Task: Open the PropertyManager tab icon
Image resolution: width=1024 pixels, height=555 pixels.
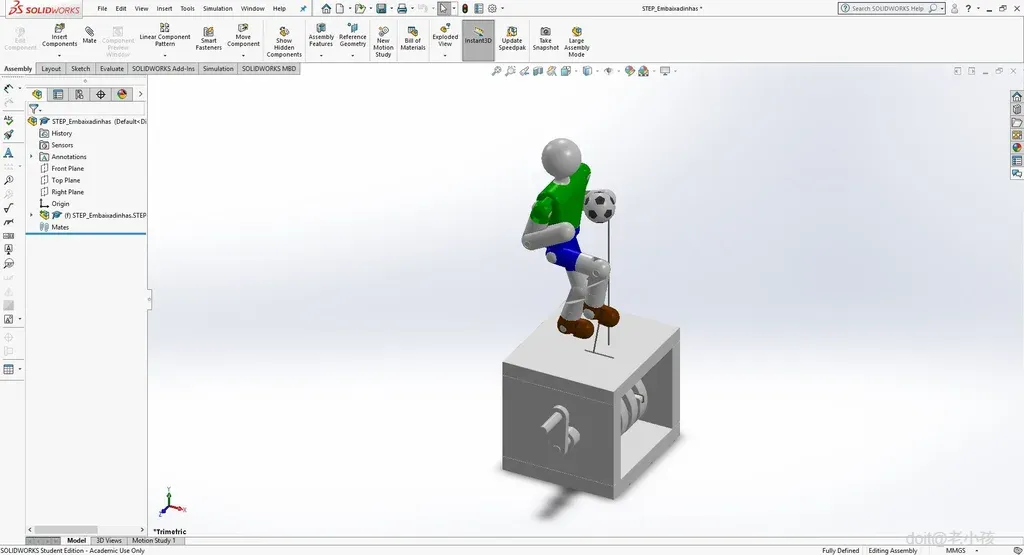Action: pyautogui.click(x=58, y=94)
